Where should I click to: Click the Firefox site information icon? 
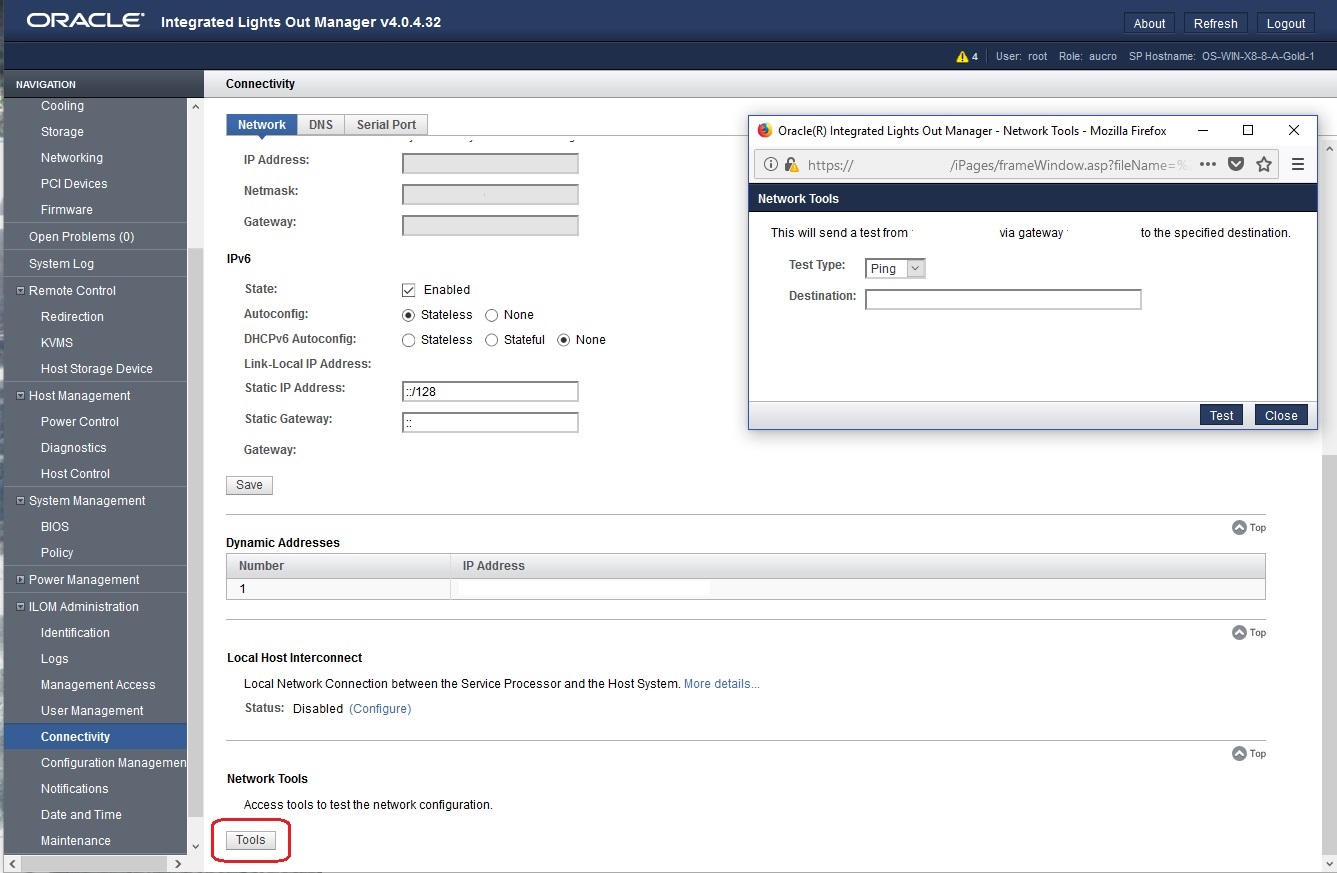771,165
